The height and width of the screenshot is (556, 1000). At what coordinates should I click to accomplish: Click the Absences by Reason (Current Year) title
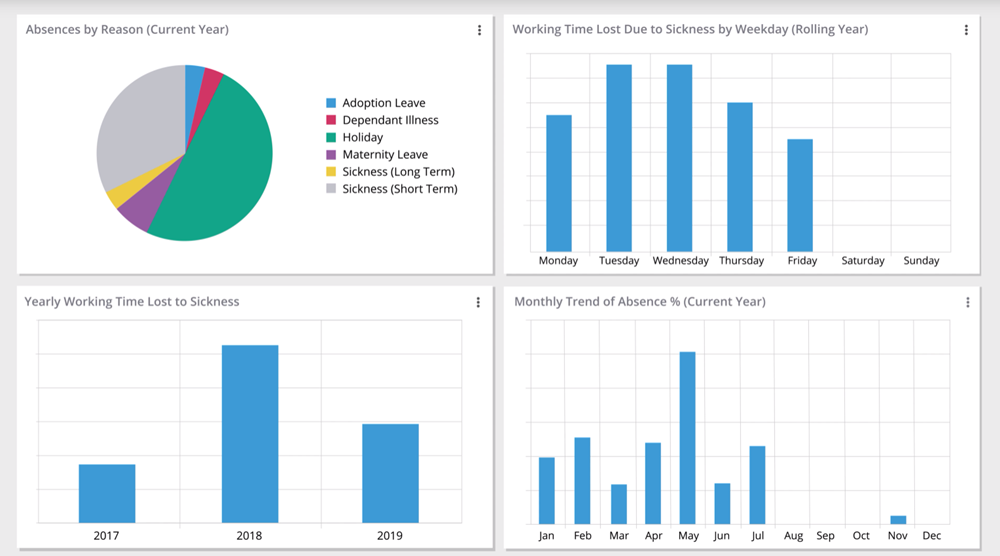pos(127,29)
